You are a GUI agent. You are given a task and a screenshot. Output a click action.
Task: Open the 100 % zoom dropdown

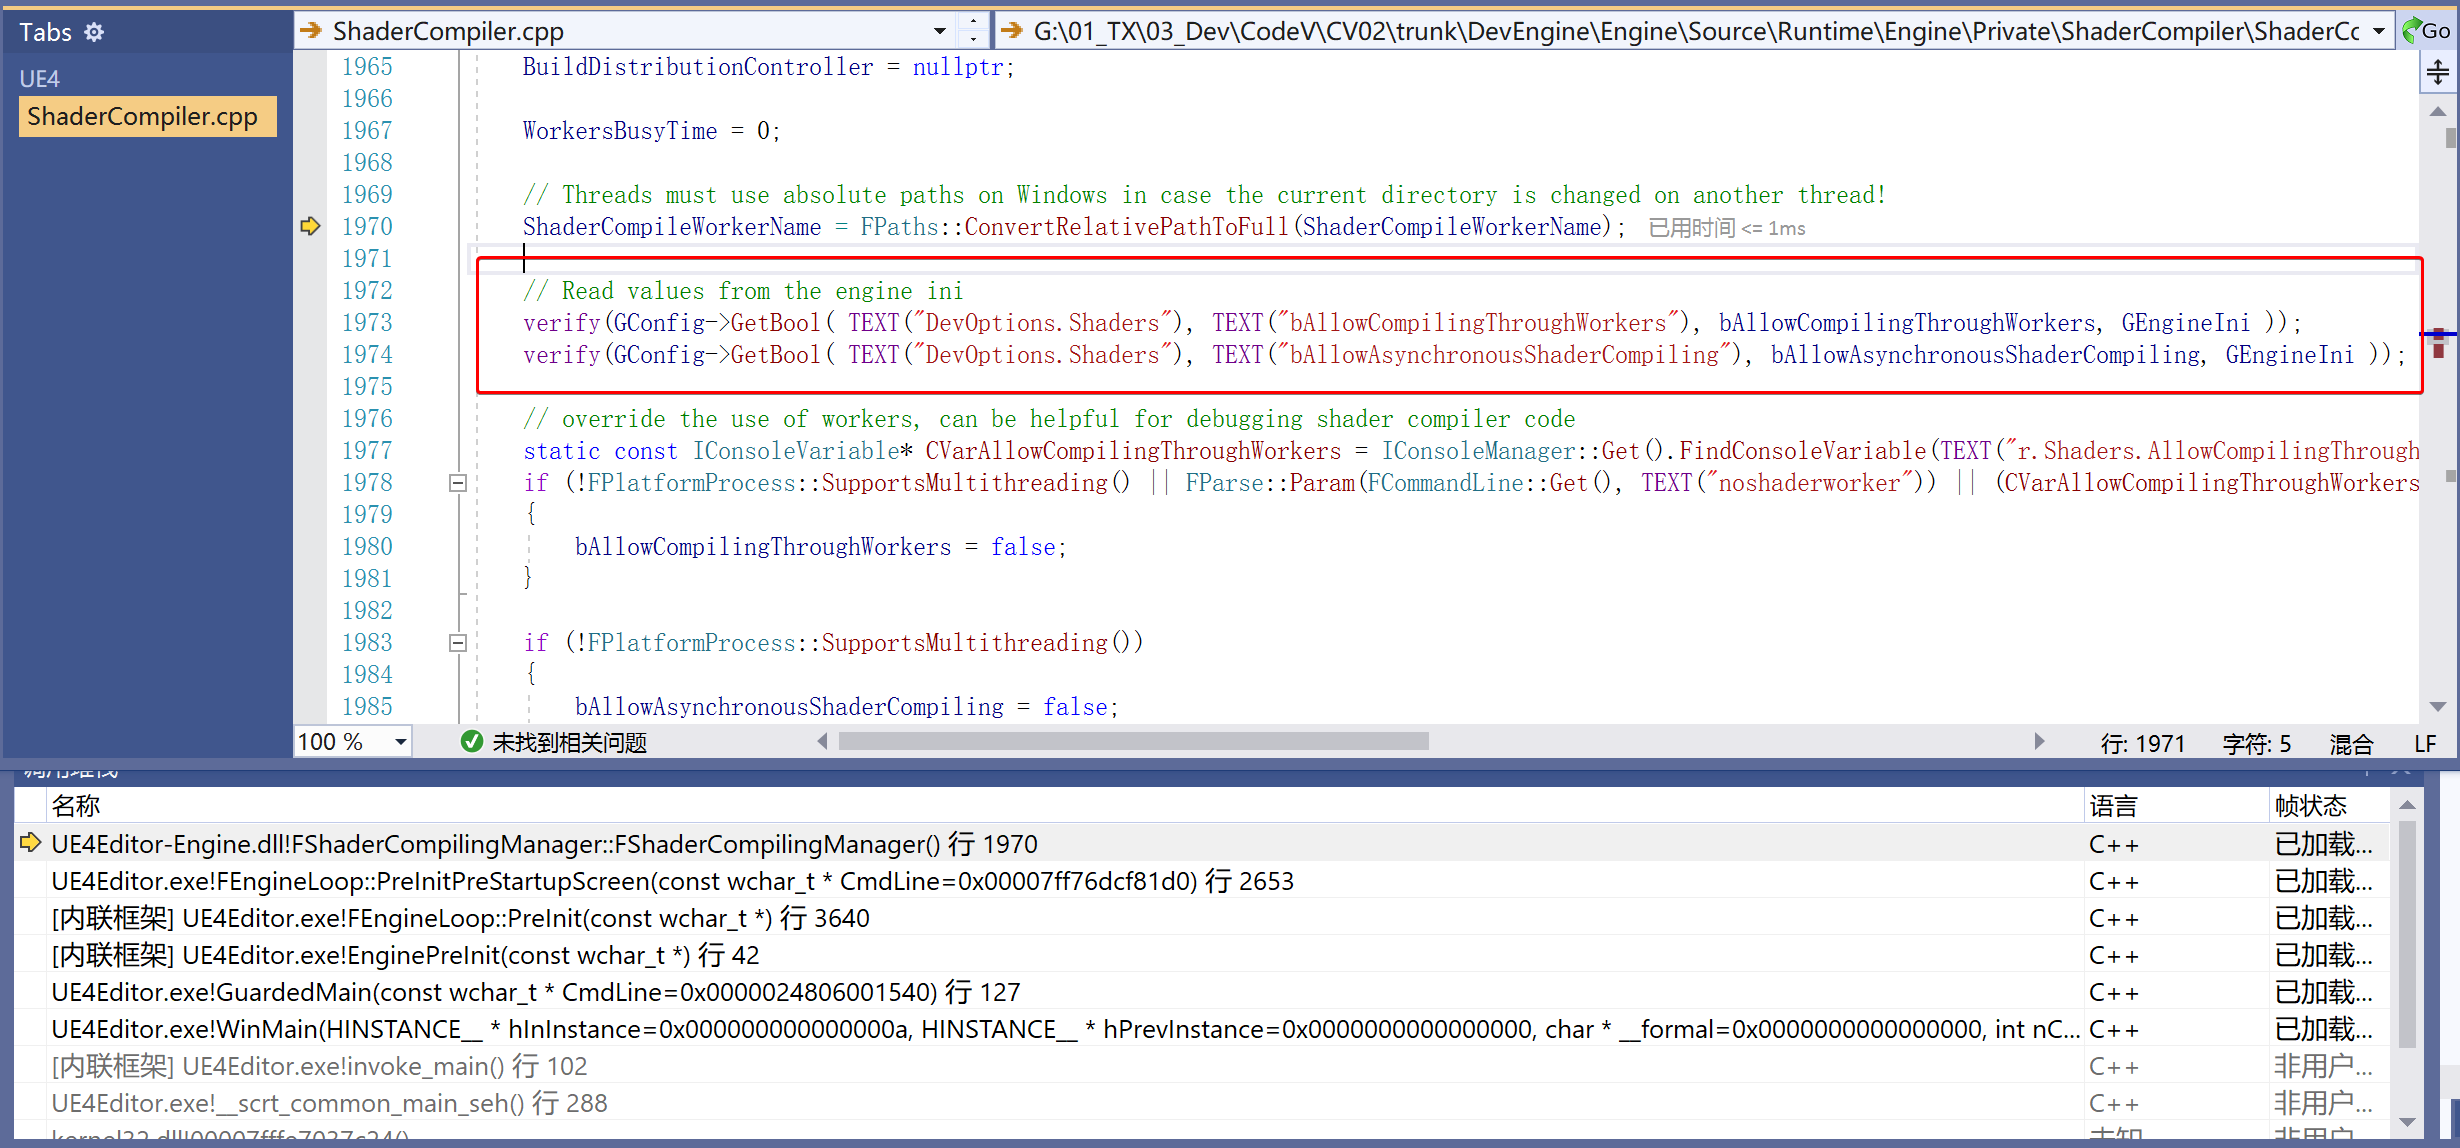[400, 742]
